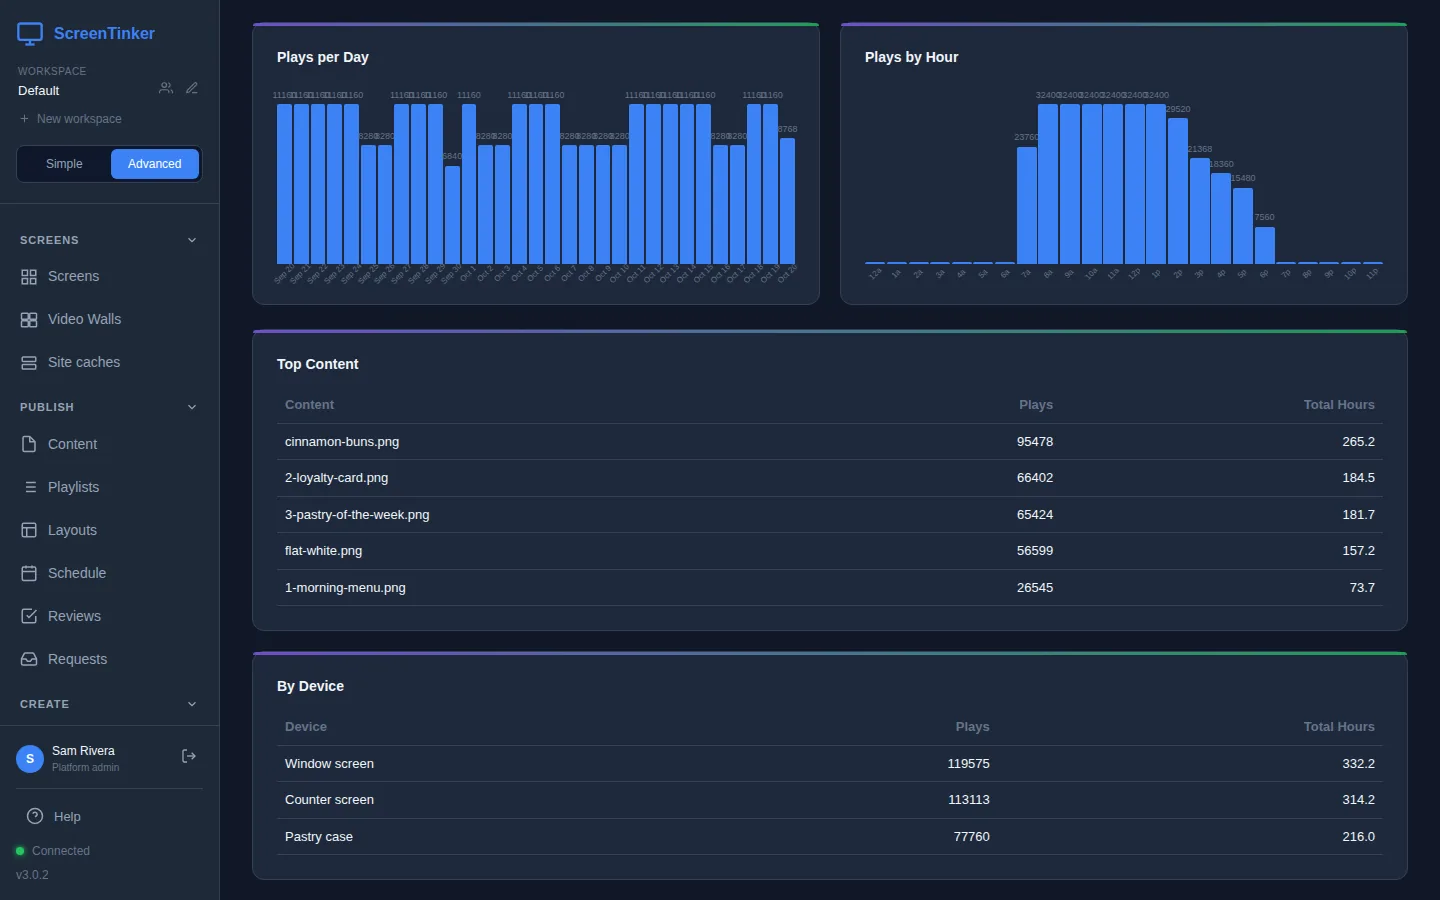Select the 1-morning-menu.png row
Viewport: 1440px width, 900px height.
830,588
